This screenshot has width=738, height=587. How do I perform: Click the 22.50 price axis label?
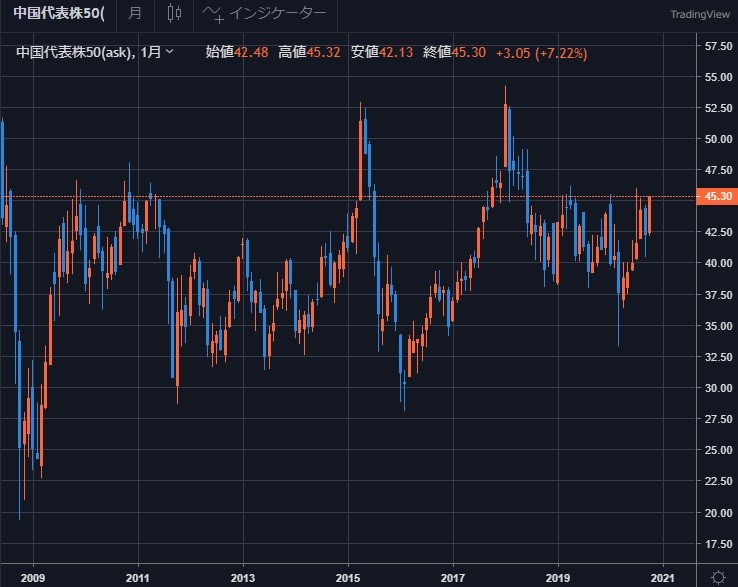tap(718, 481)
